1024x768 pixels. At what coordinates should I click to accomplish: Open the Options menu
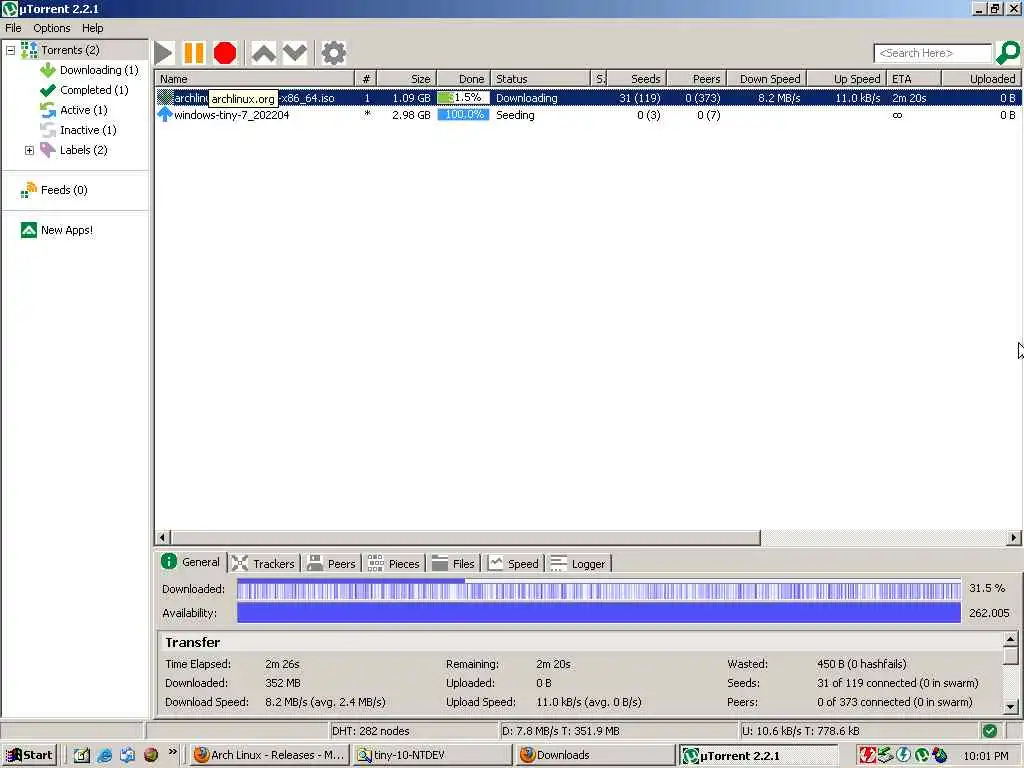click(x=52, y=28)
